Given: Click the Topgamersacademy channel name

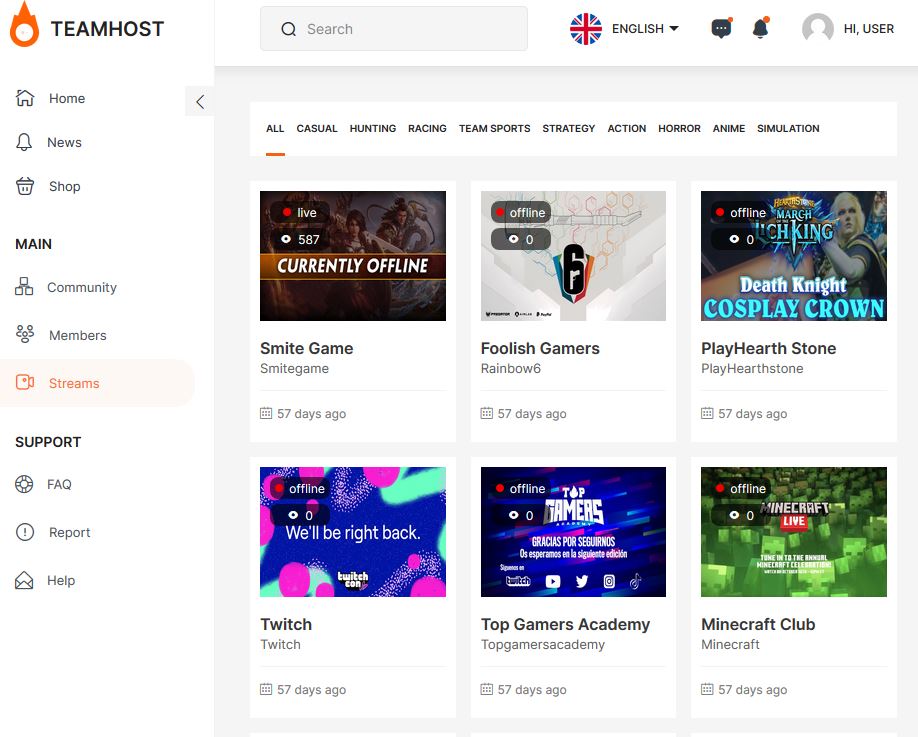Looking at the screenshot, I should click(543, 645).
